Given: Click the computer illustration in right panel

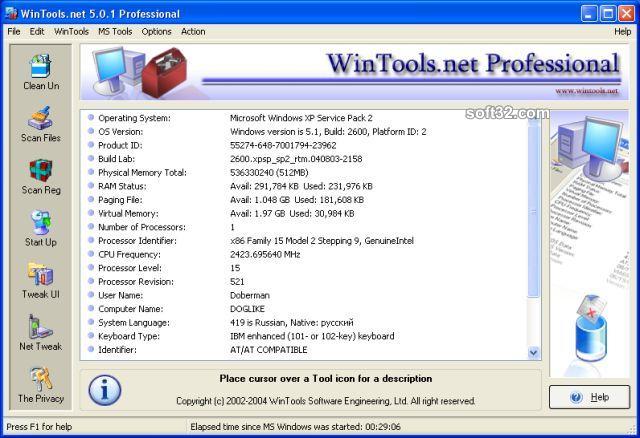Looking at the screenshot, I should 588,149.
